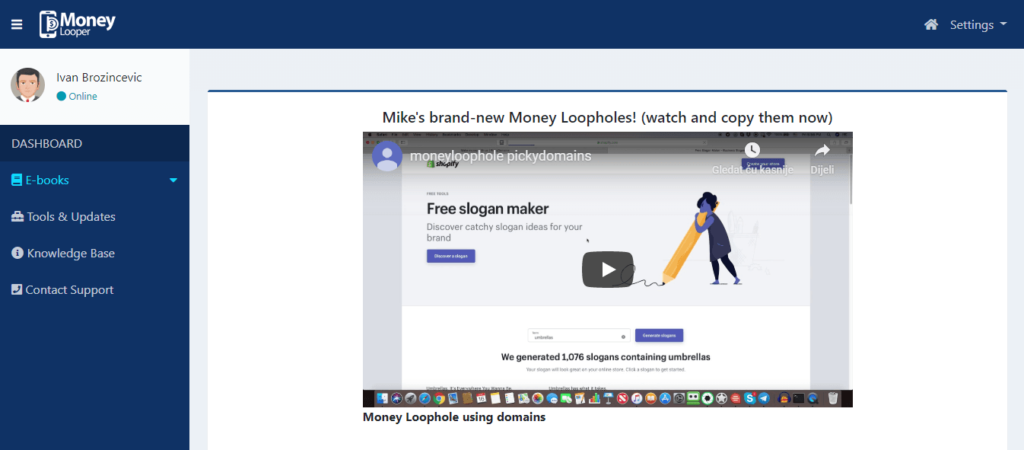
Task: Click the caption Money Loophole using domains
Action: (x=454, y=417)
